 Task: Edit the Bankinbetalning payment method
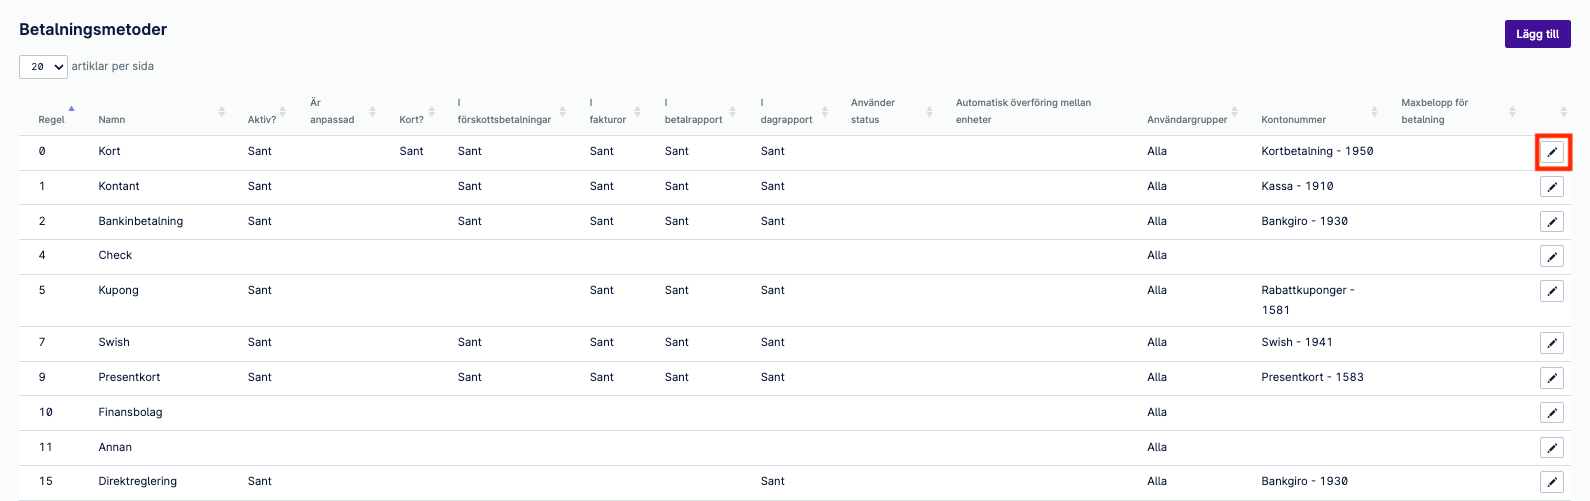tap(1552, 222)
